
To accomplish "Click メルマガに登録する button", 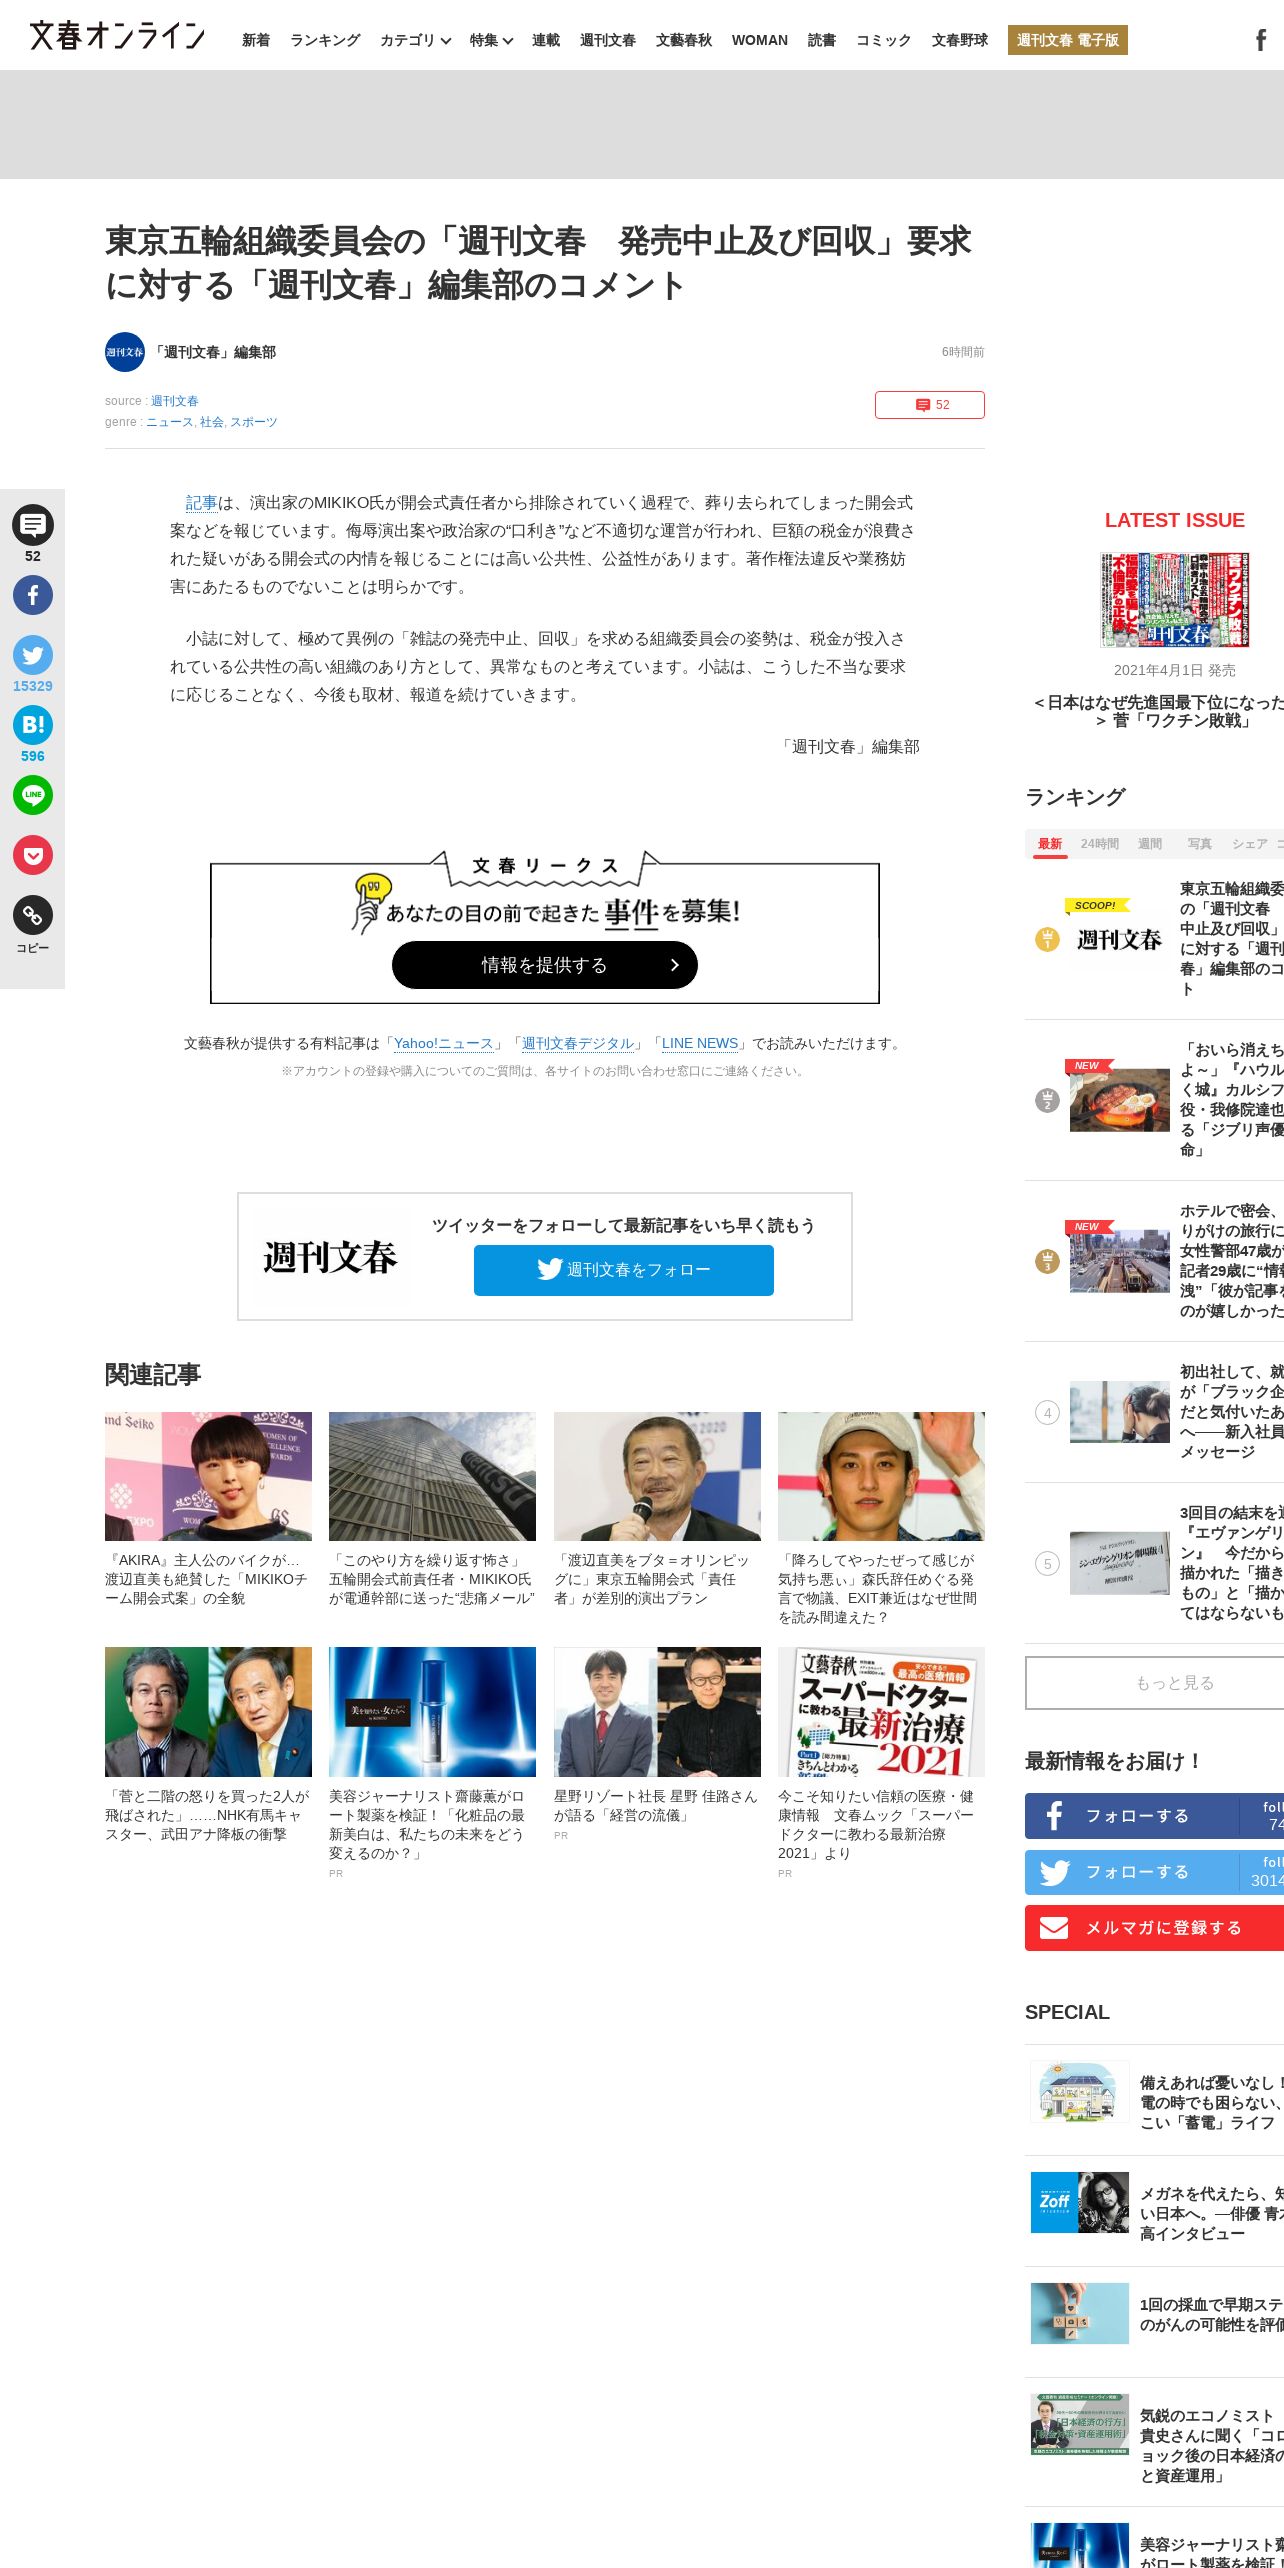I will pos(1155,1928).
